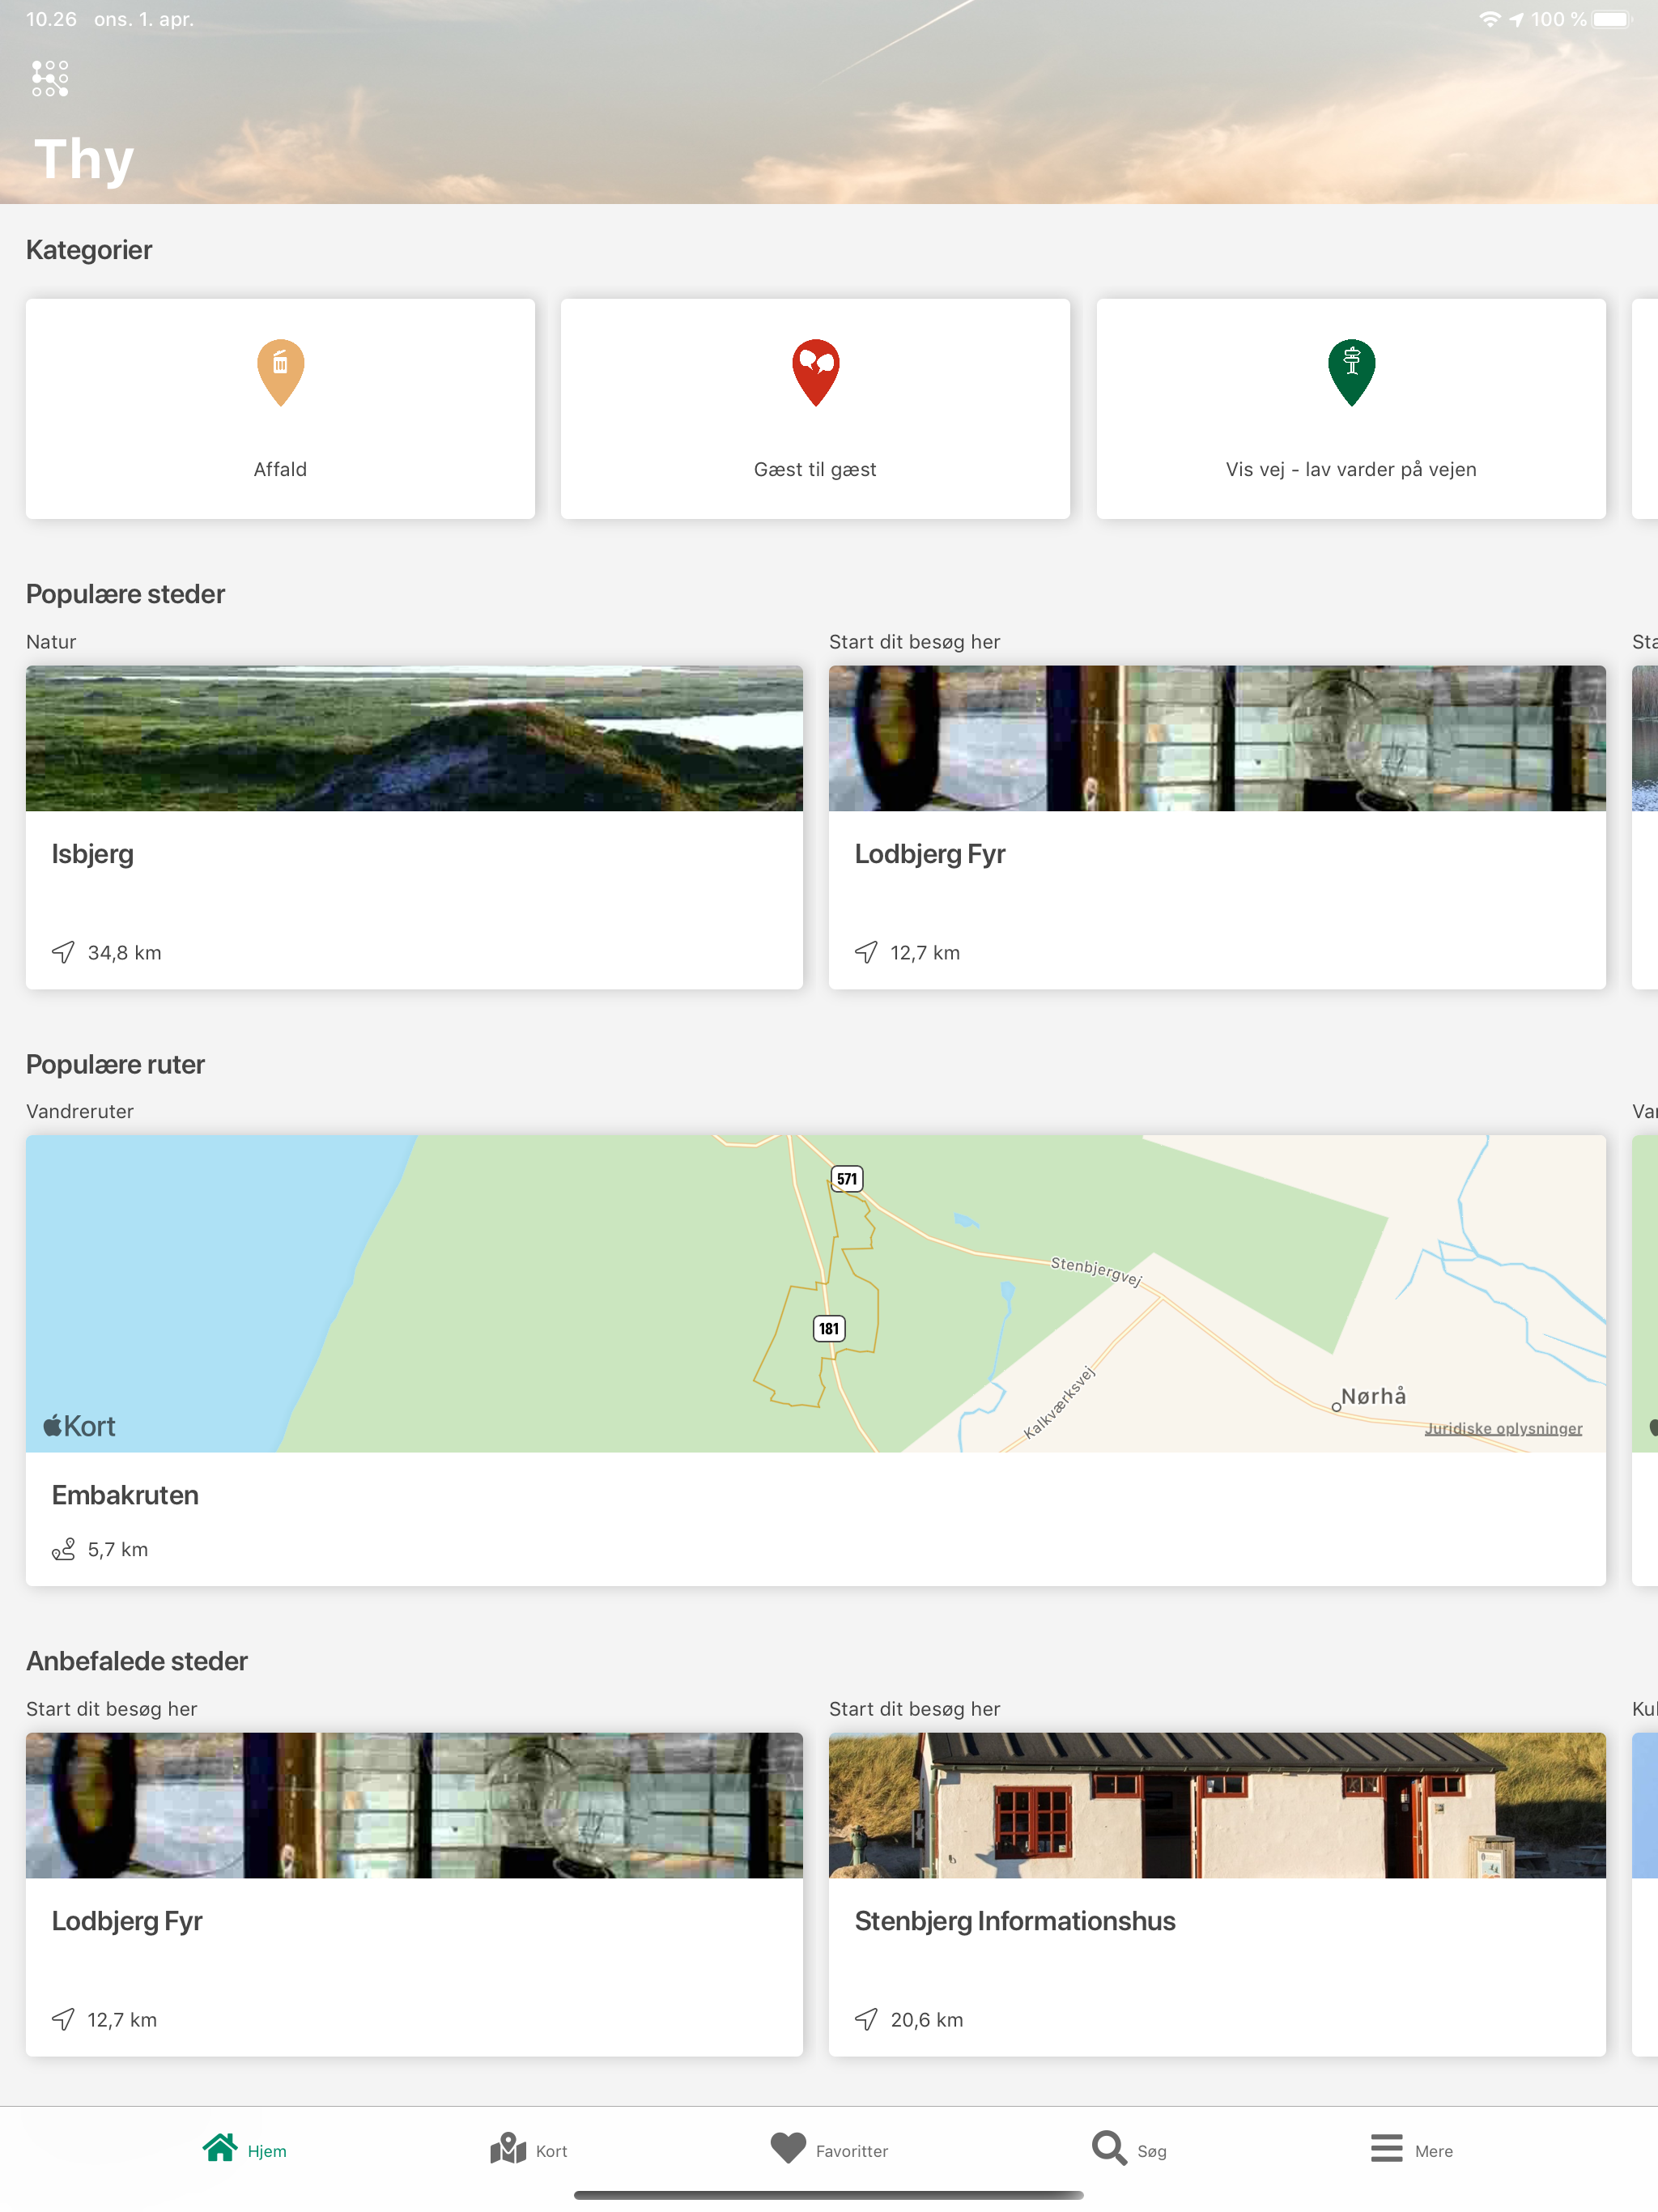Image resolution: width=1658 pixels, height=2212 pixels.
Task: Tap the Stenbjergvej road label on map
Action: pyautogui.click(x=1096, y=1271)
